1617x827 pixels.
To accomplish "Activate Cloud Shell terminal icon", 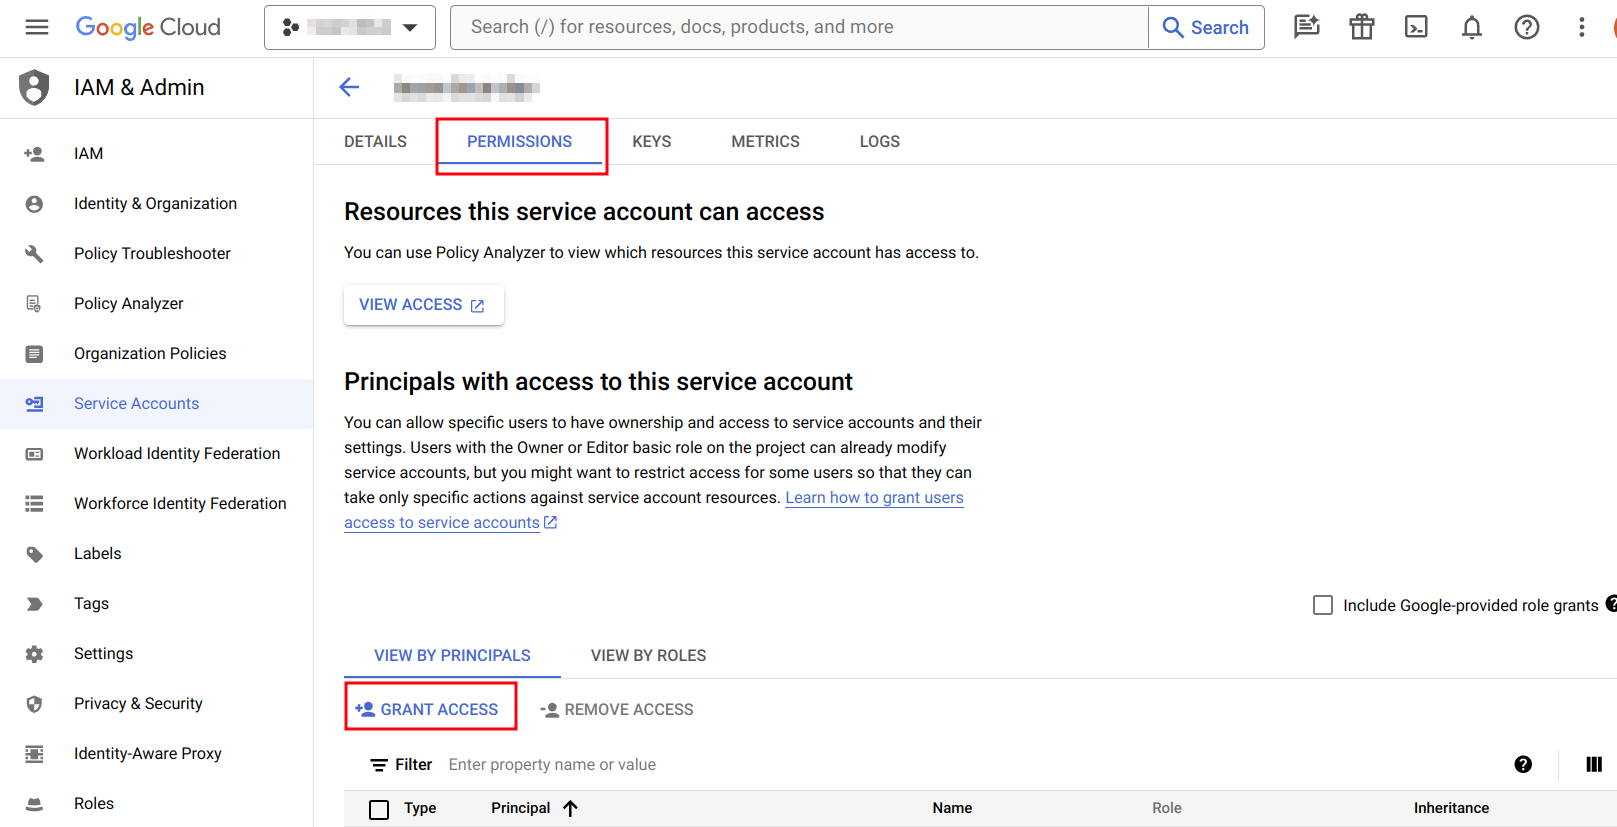I will click(x=1416, y=27).
